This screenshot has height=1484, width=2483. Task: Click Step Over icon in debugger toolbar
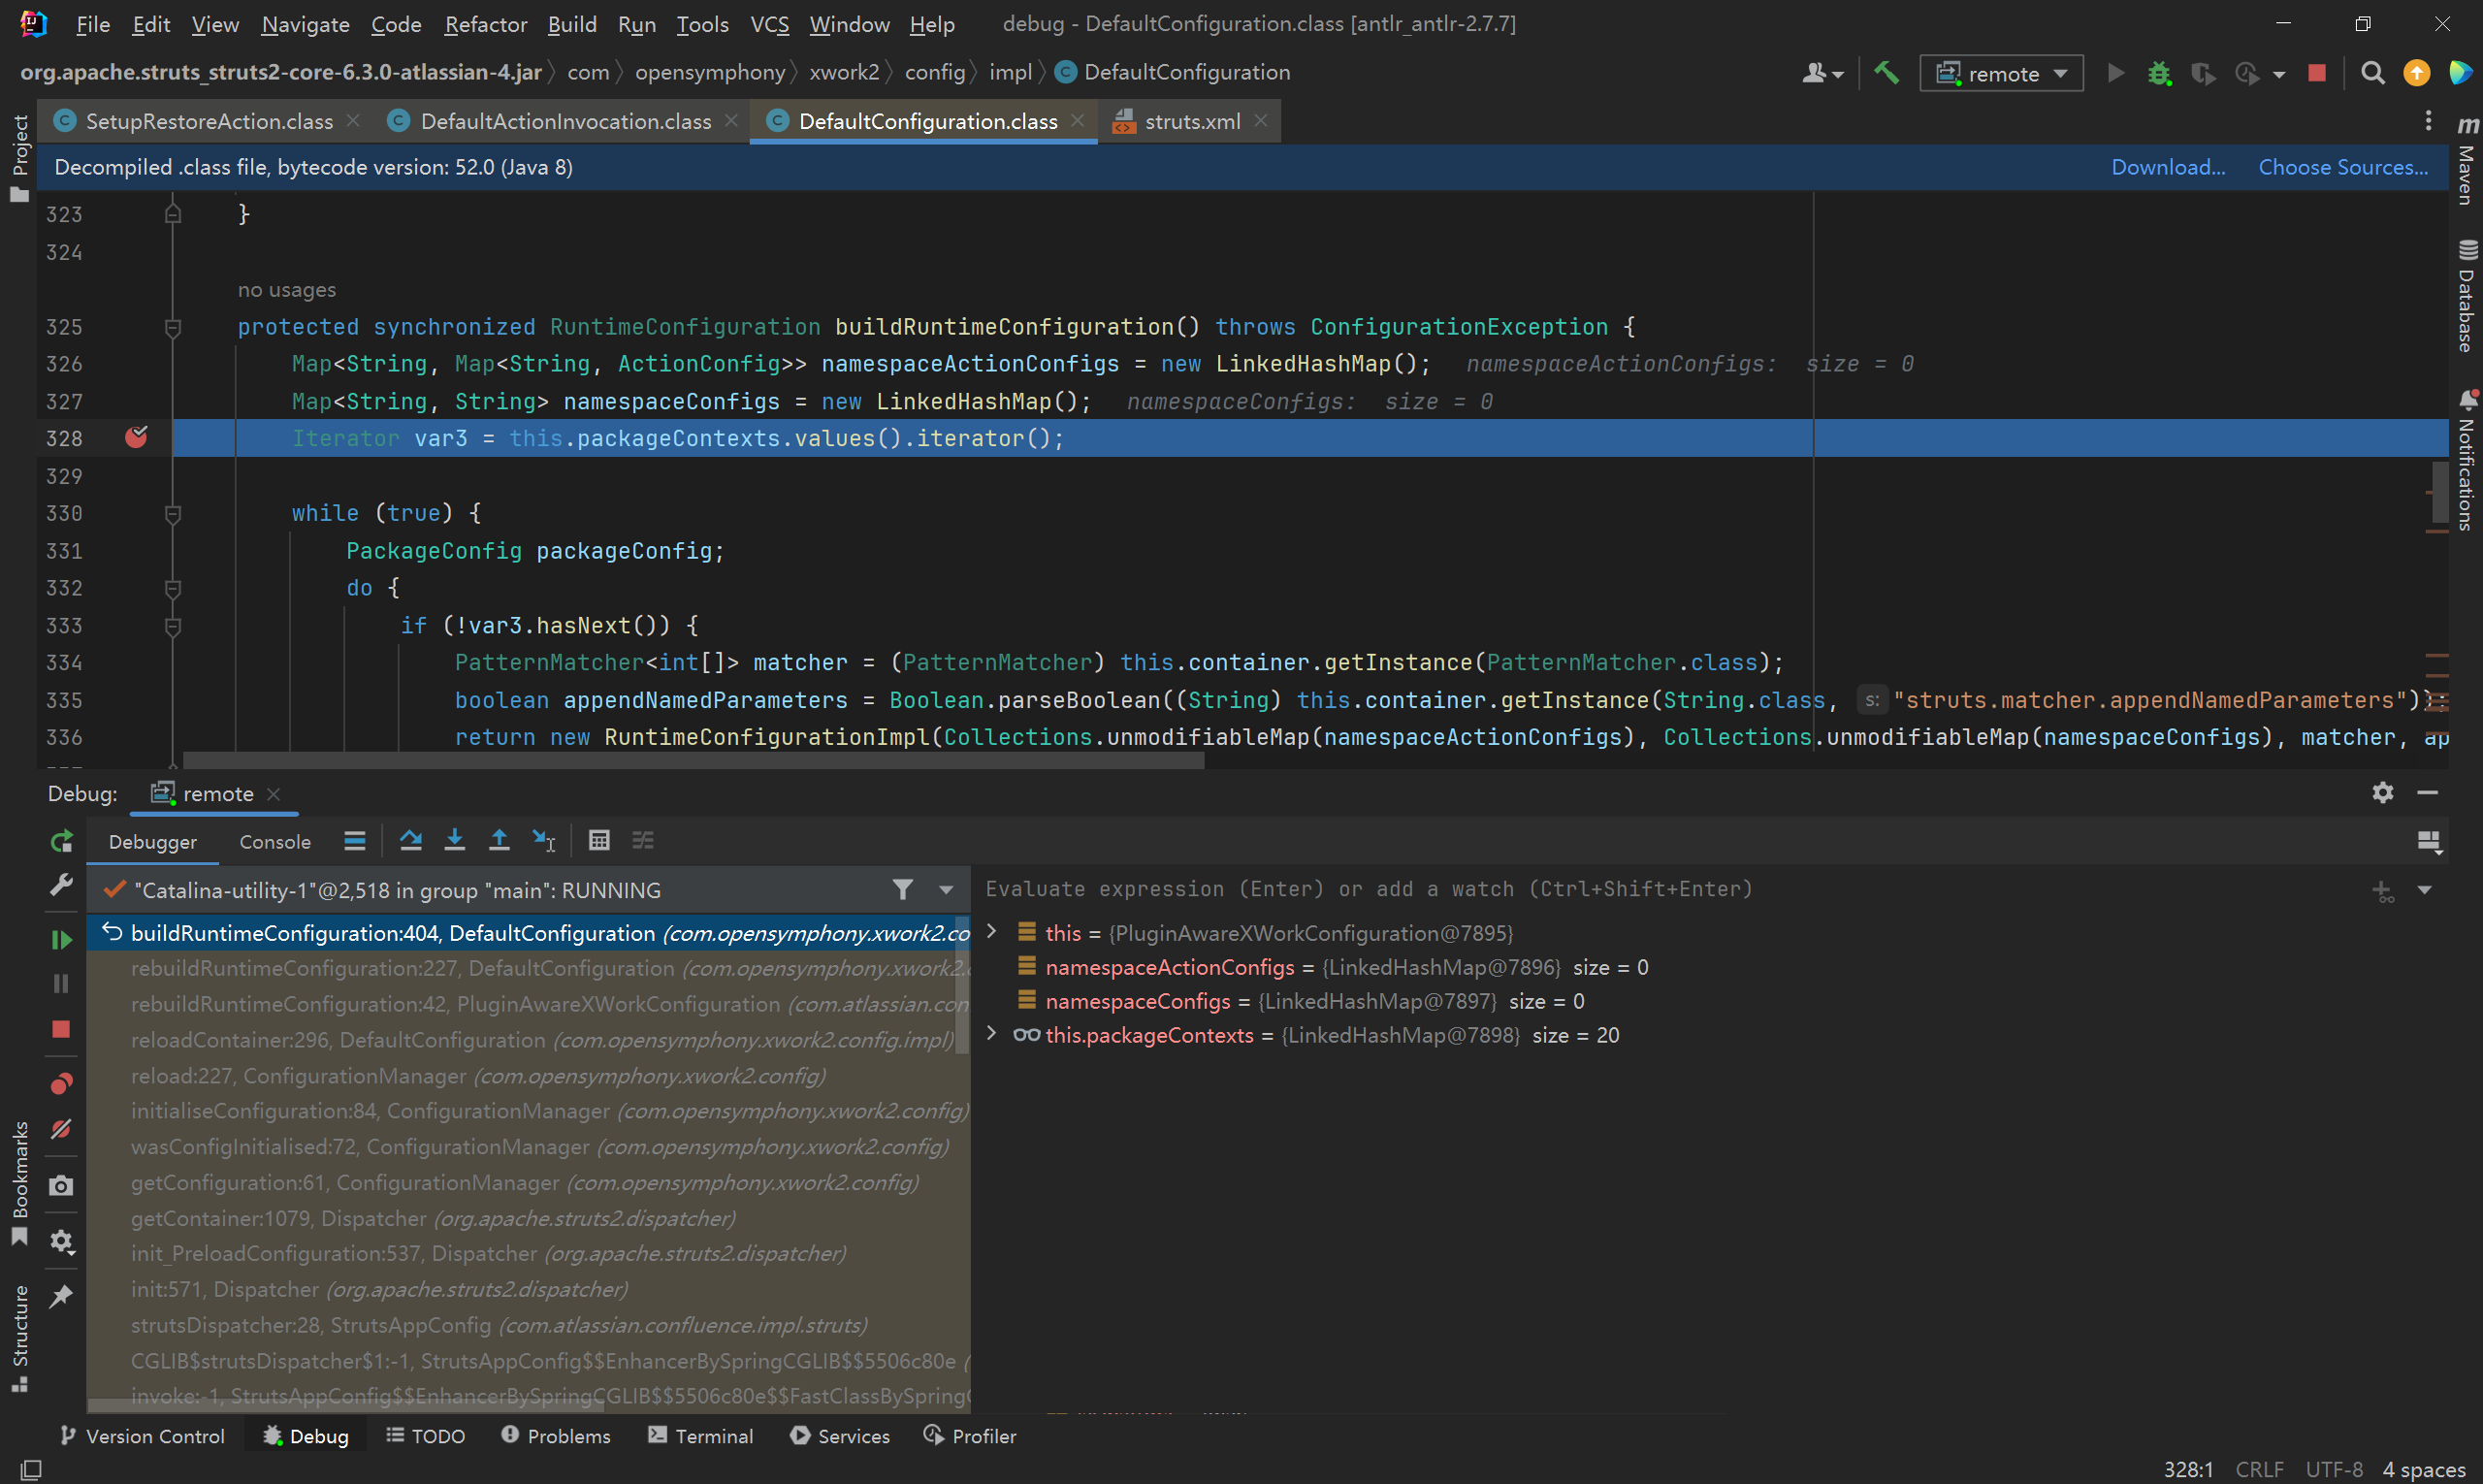pos(410,840)
